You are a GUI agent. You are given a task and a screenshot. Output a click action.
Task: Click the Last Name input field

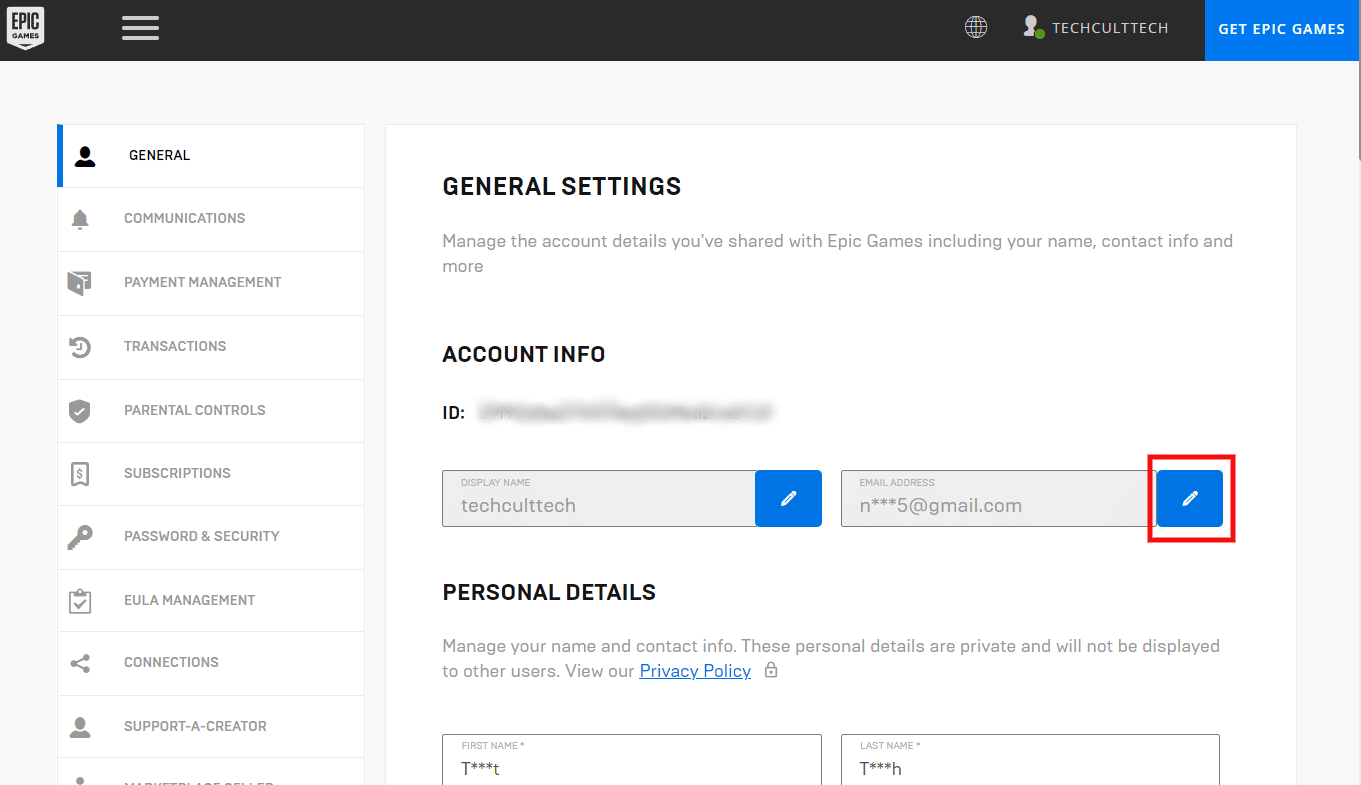1030,760
